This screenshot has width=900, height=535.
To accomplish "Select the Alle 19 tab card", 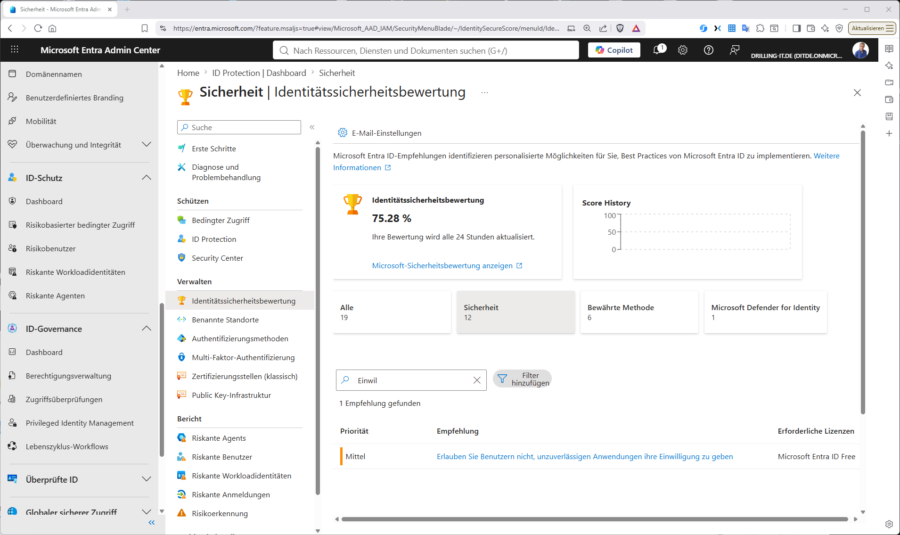I will 392,312.
